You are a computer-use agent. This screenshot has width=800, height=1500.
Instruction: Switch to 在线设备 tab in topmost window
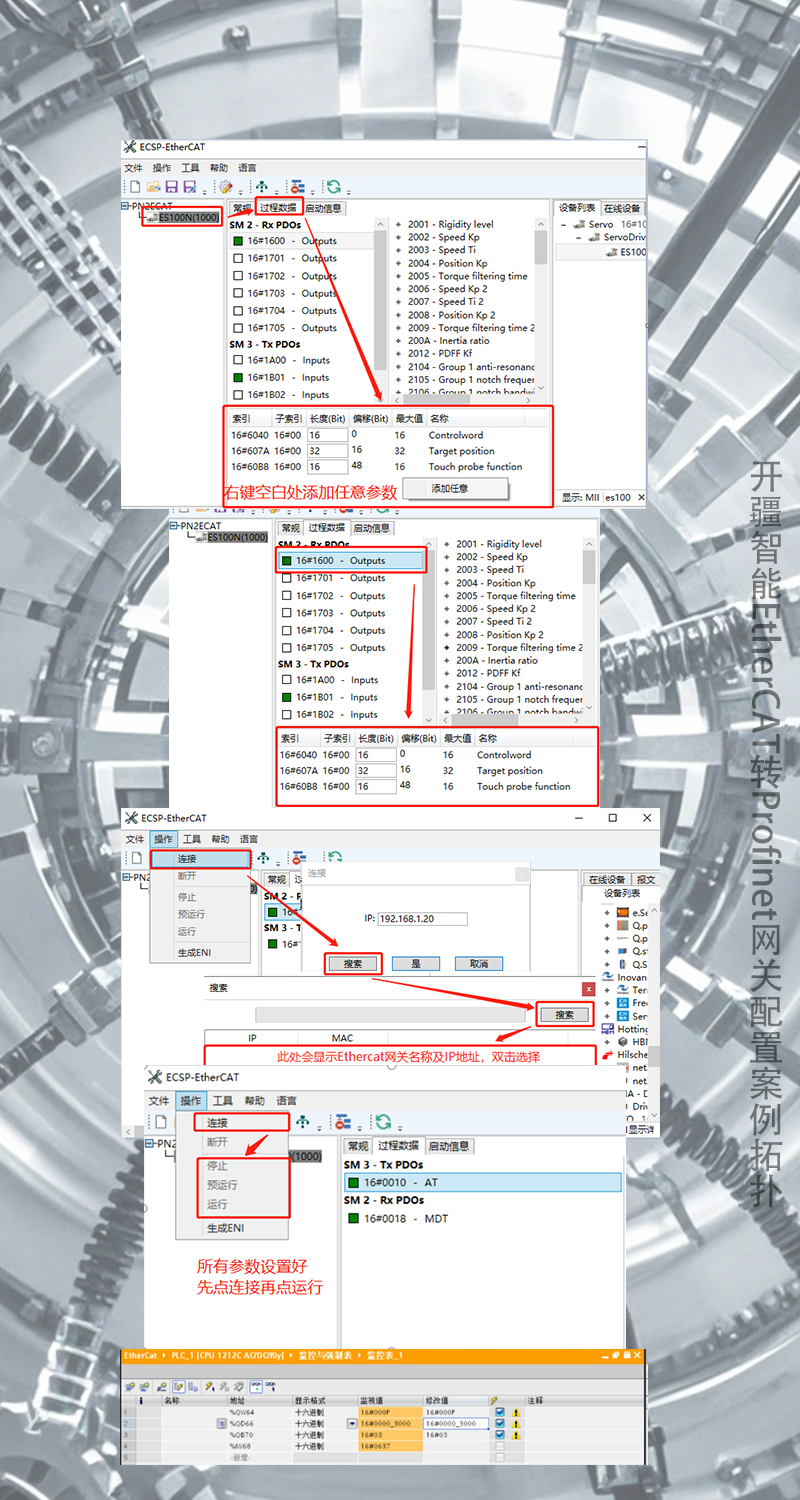tap(621, 208)
